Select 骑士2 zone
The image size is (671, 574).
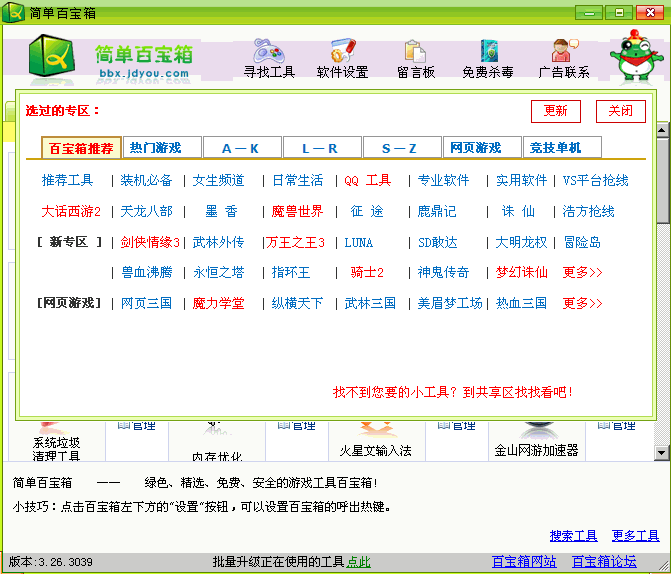click(x=367, y=272)
